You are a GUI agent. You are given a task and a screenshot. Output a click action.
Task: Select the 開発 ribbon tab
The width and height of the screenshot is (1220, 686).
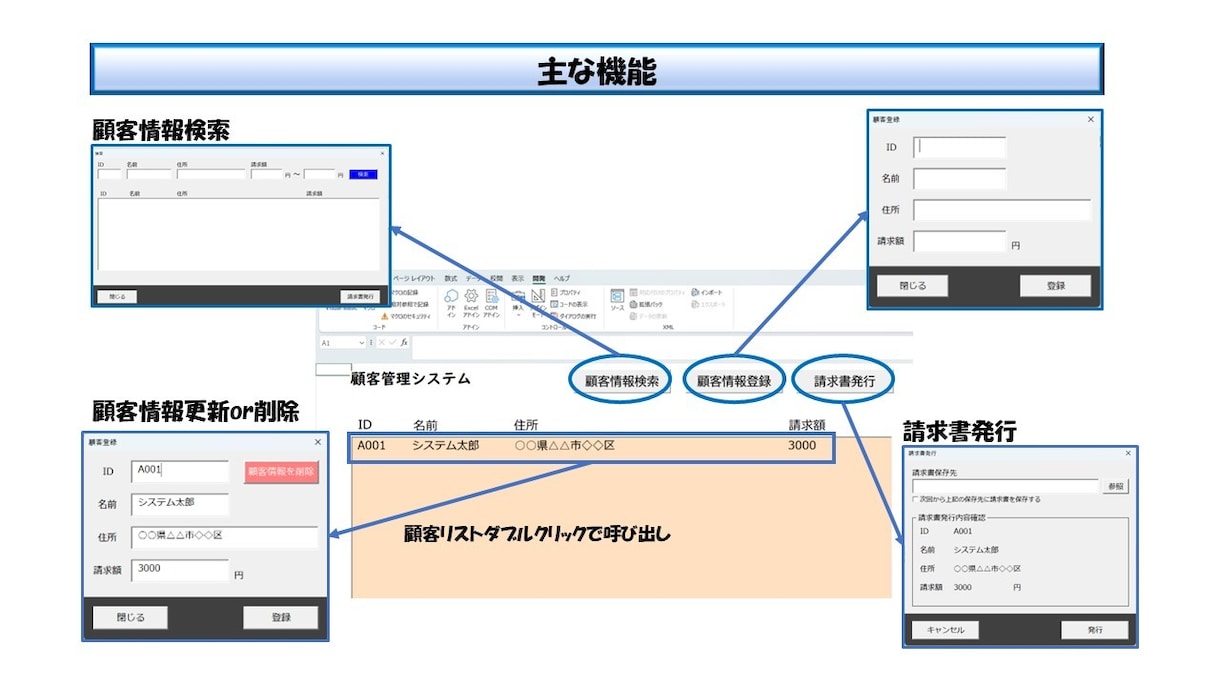(538, 278)
